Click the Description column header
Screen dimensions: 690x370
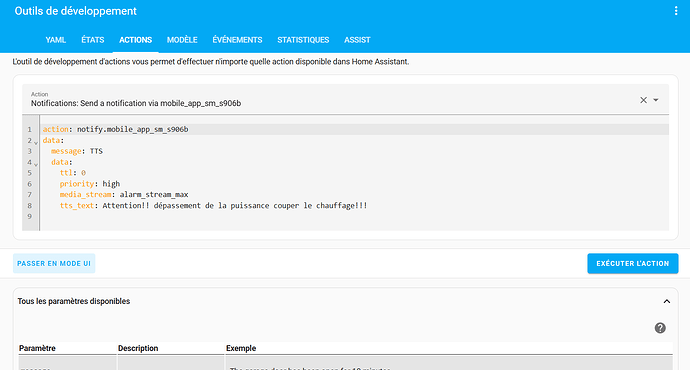click(138, 348)
